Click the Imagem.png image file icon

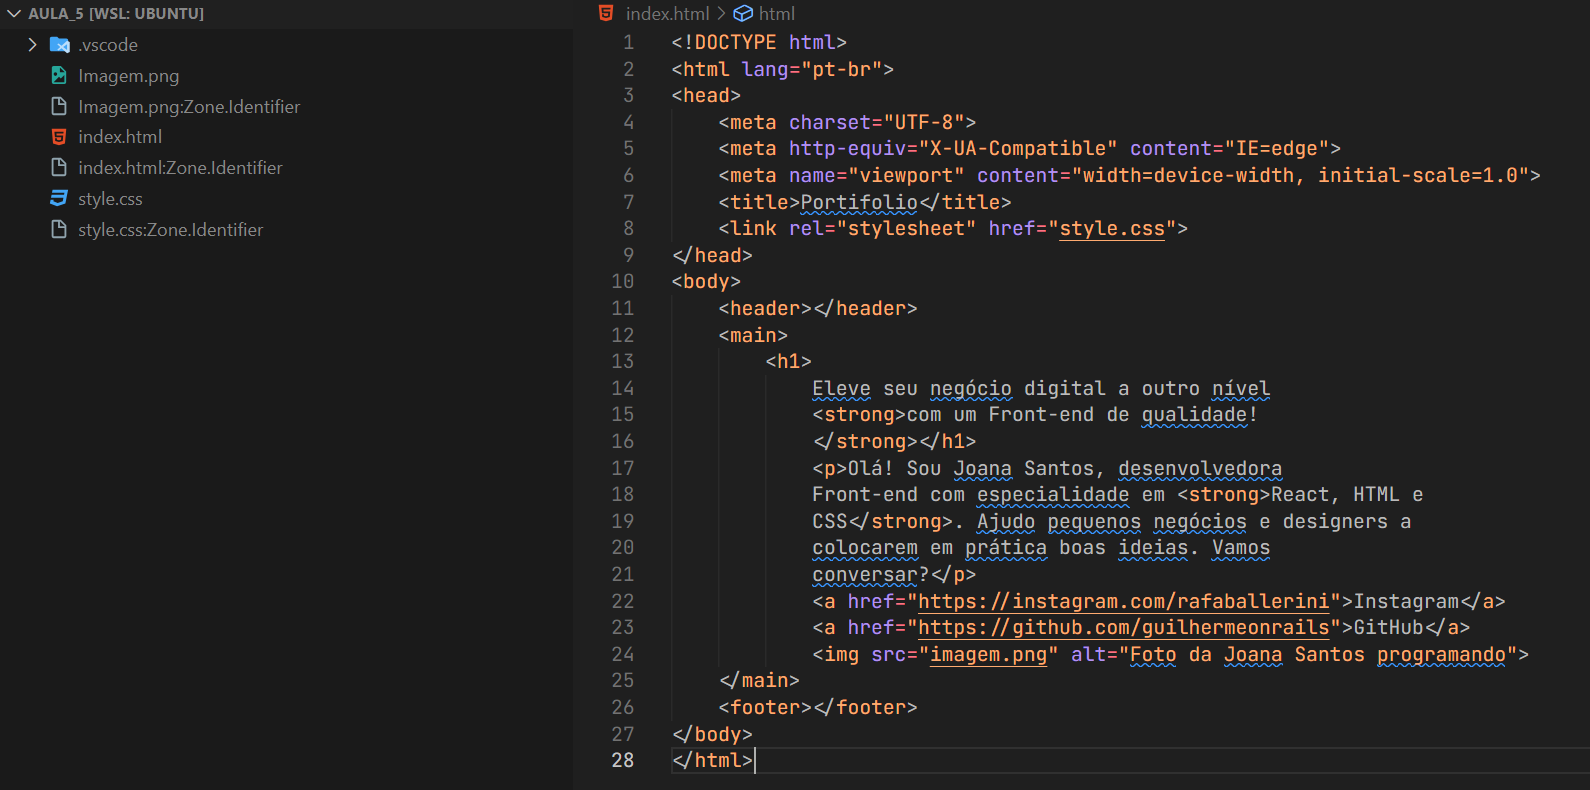click(x=59, y=76)
